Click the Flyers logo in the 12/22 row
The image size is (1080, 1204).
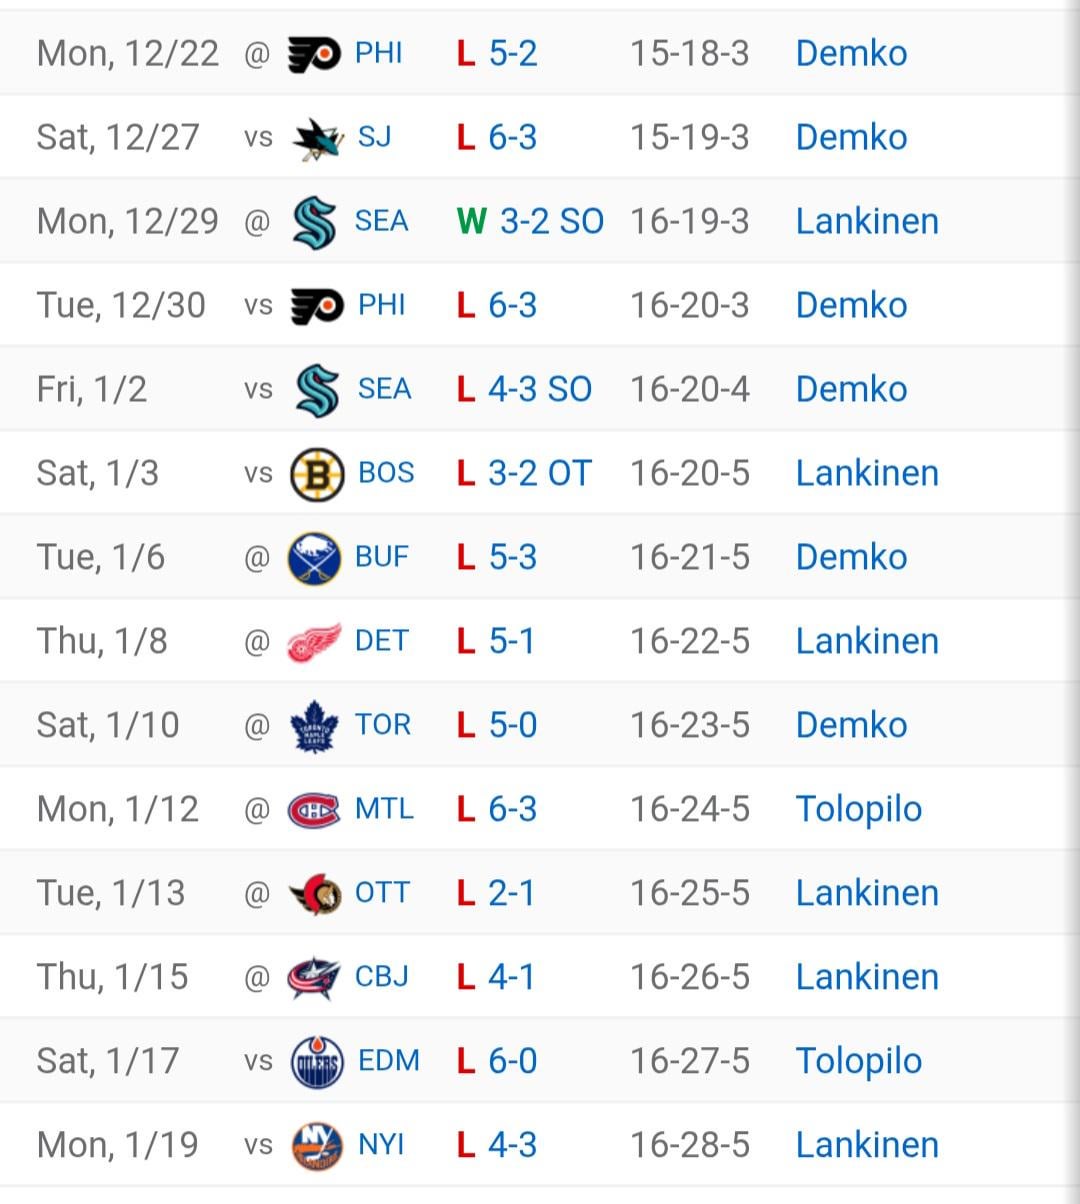tap(314, 54)
